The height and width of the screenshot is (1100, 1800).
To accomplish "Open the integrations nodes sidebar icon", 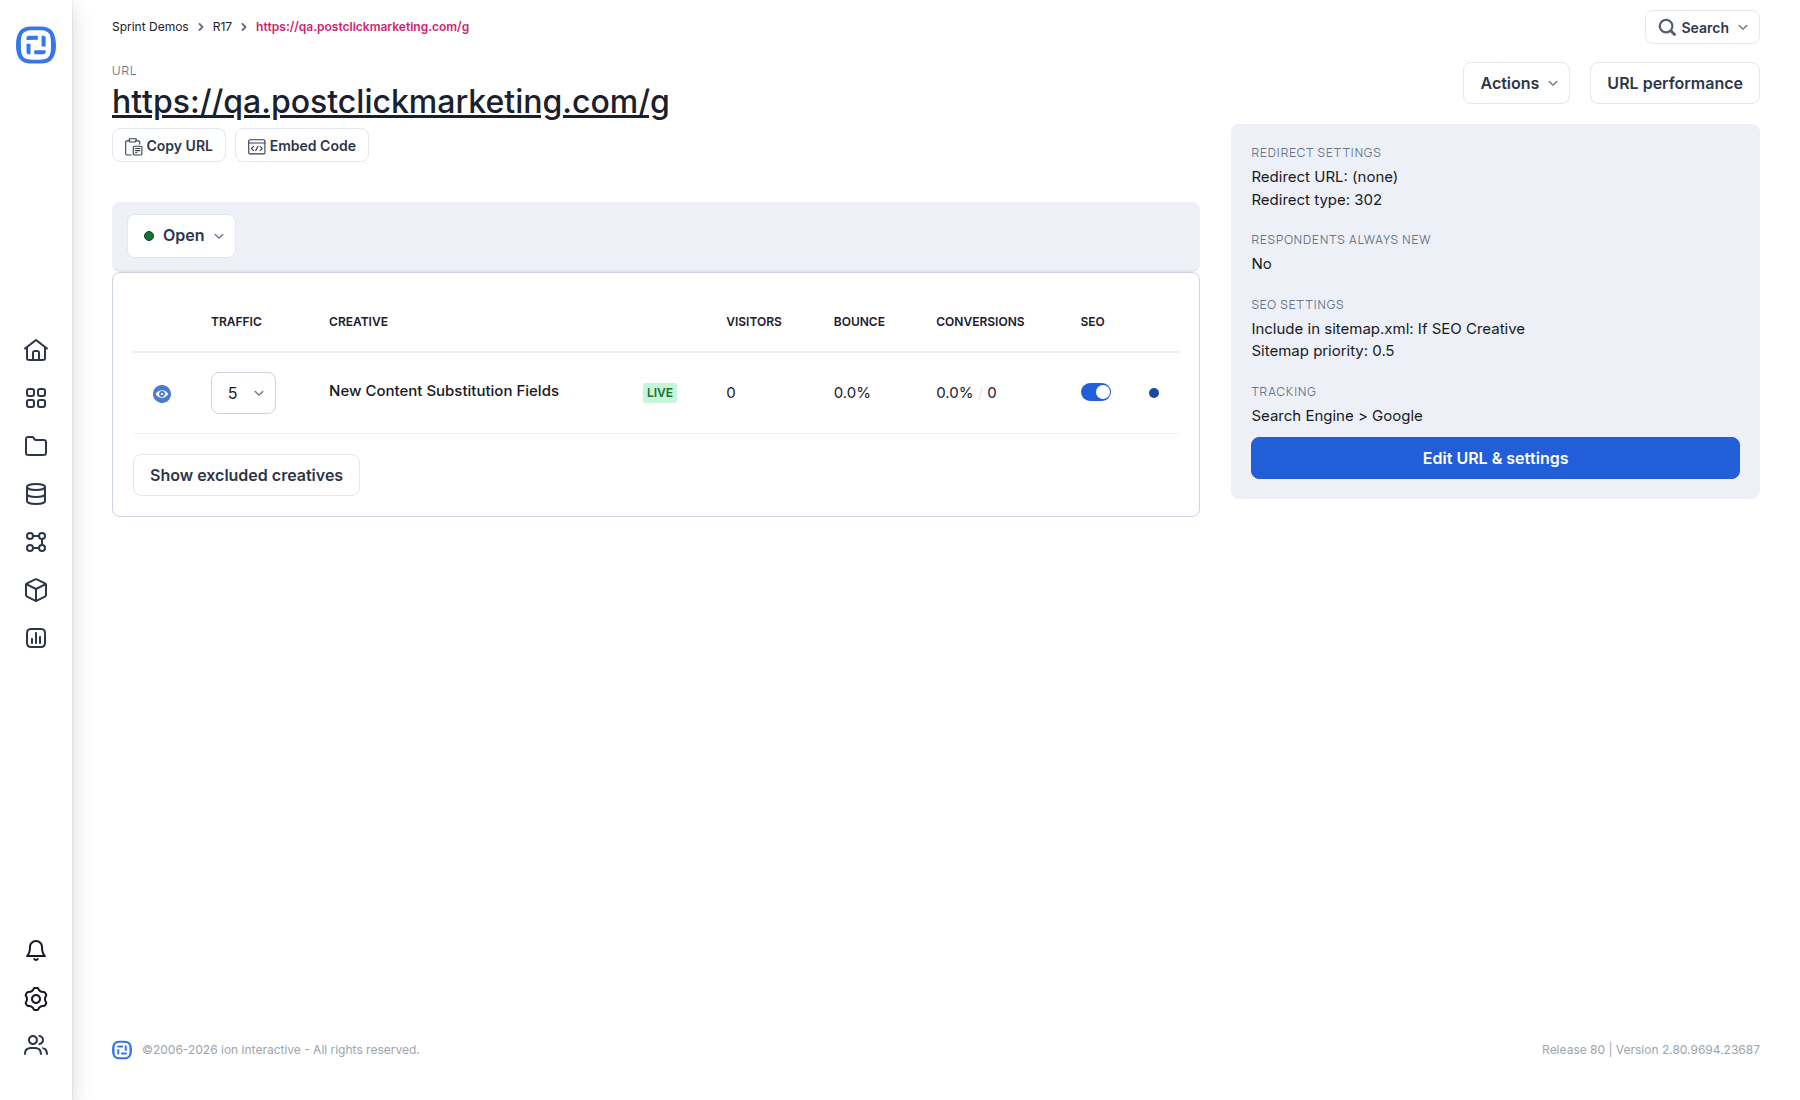I will pyautogui.click(x=36, y=542).
